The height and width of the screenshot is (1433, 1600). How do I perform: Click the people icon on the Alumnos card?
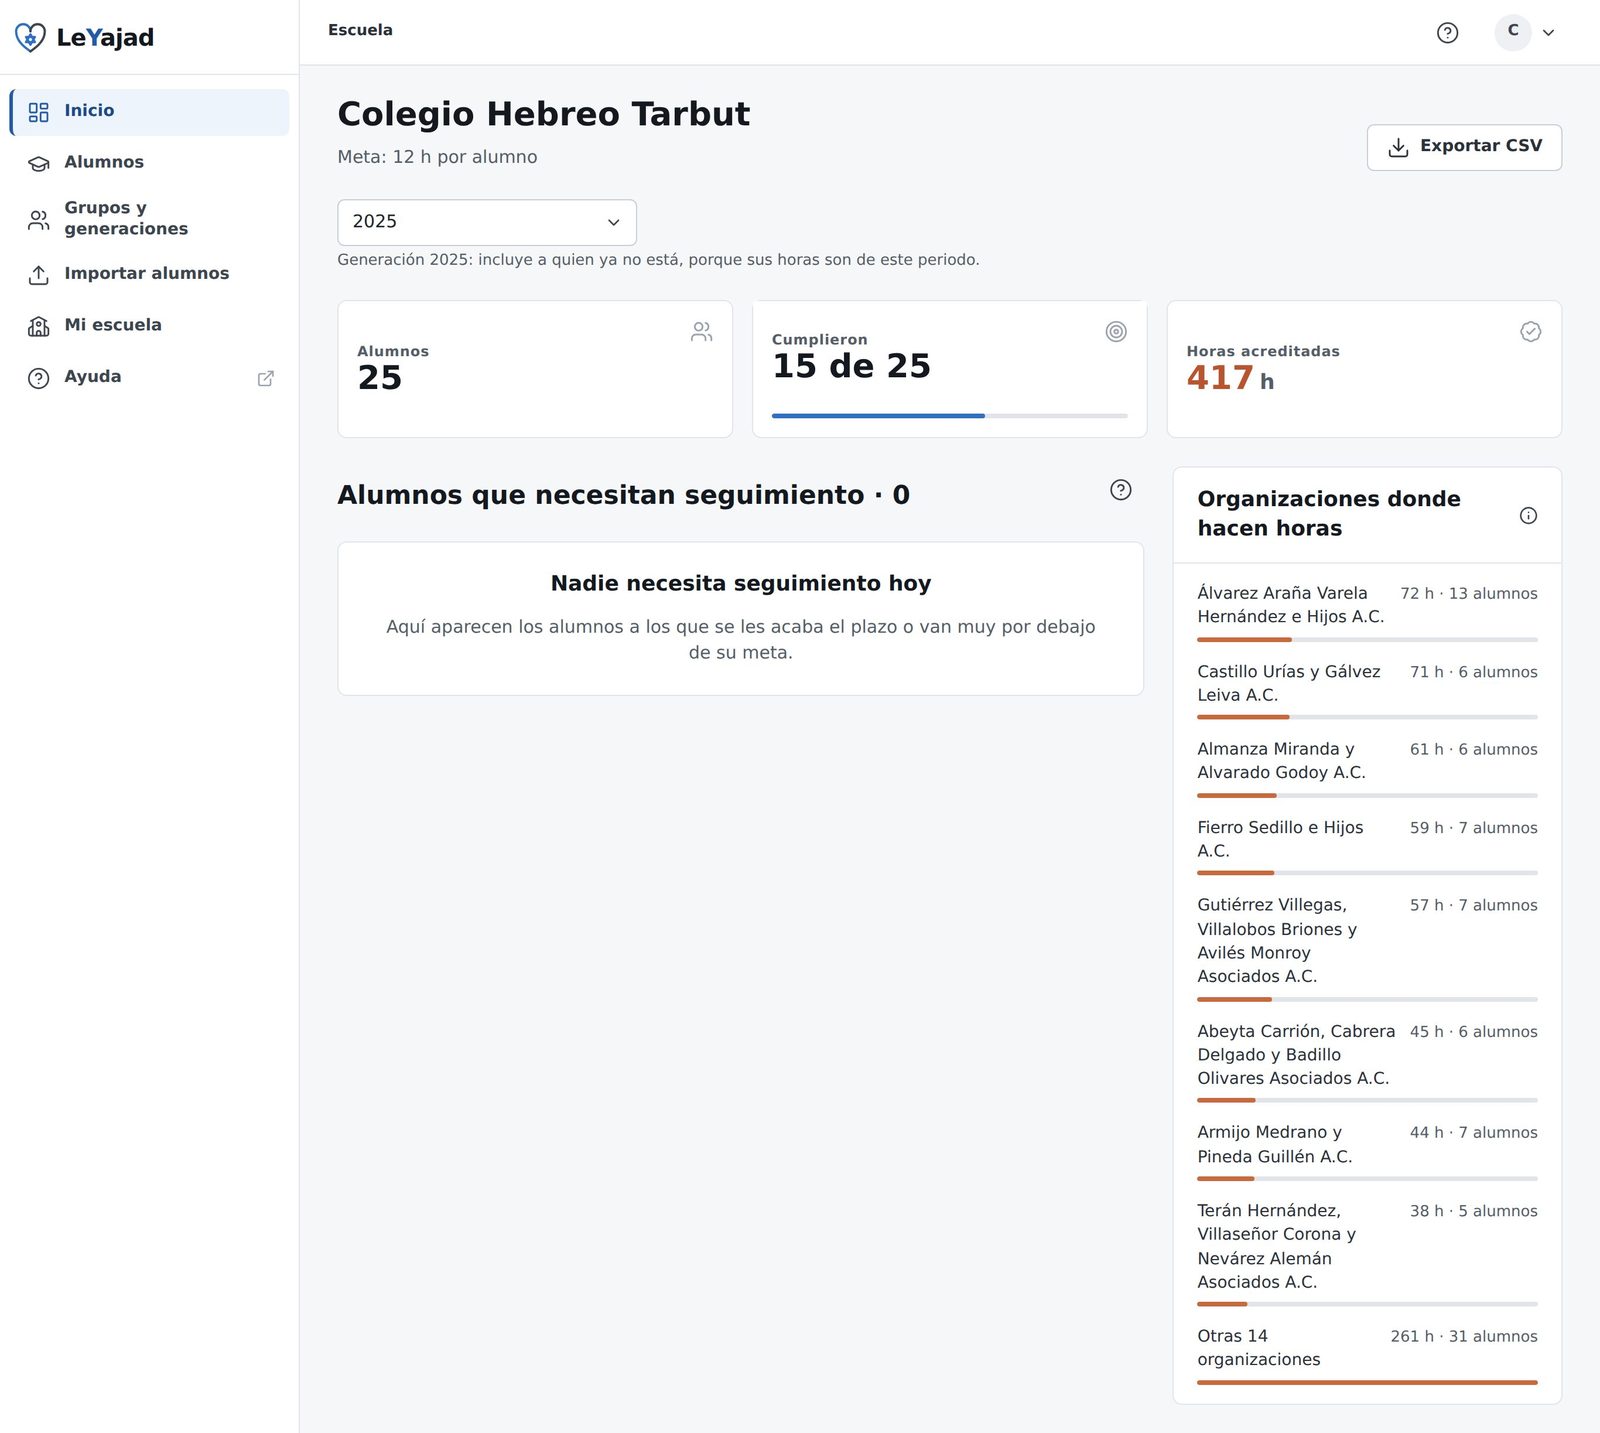(x=702, y=332)
